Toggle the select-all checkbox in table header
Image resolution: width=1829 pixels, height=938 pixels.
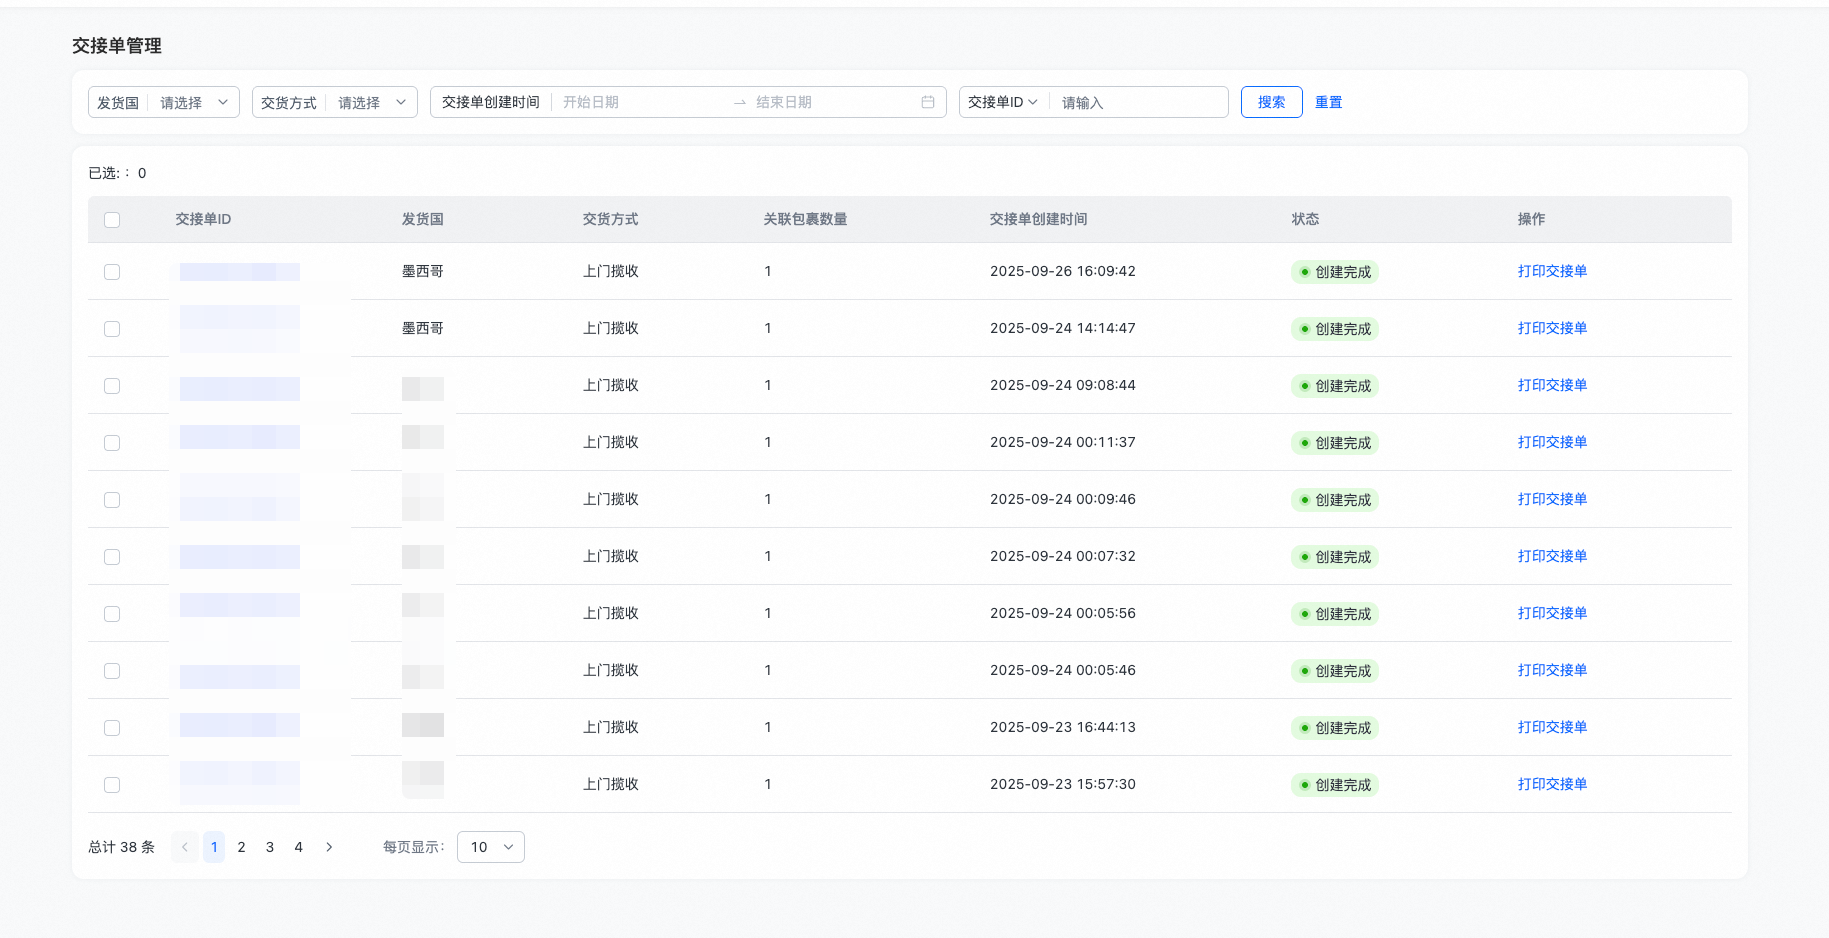click(112, 220)
